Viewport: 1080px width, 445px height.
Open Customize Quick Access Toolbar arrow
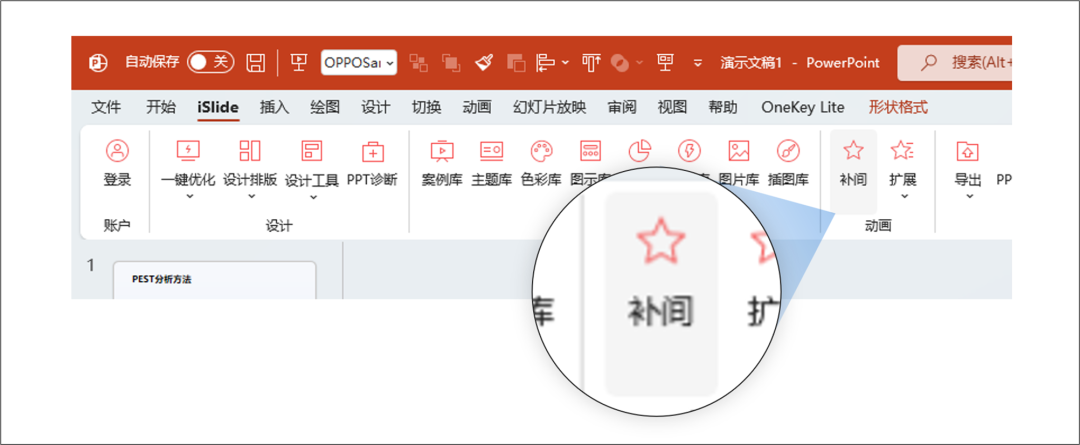(698, 63)
